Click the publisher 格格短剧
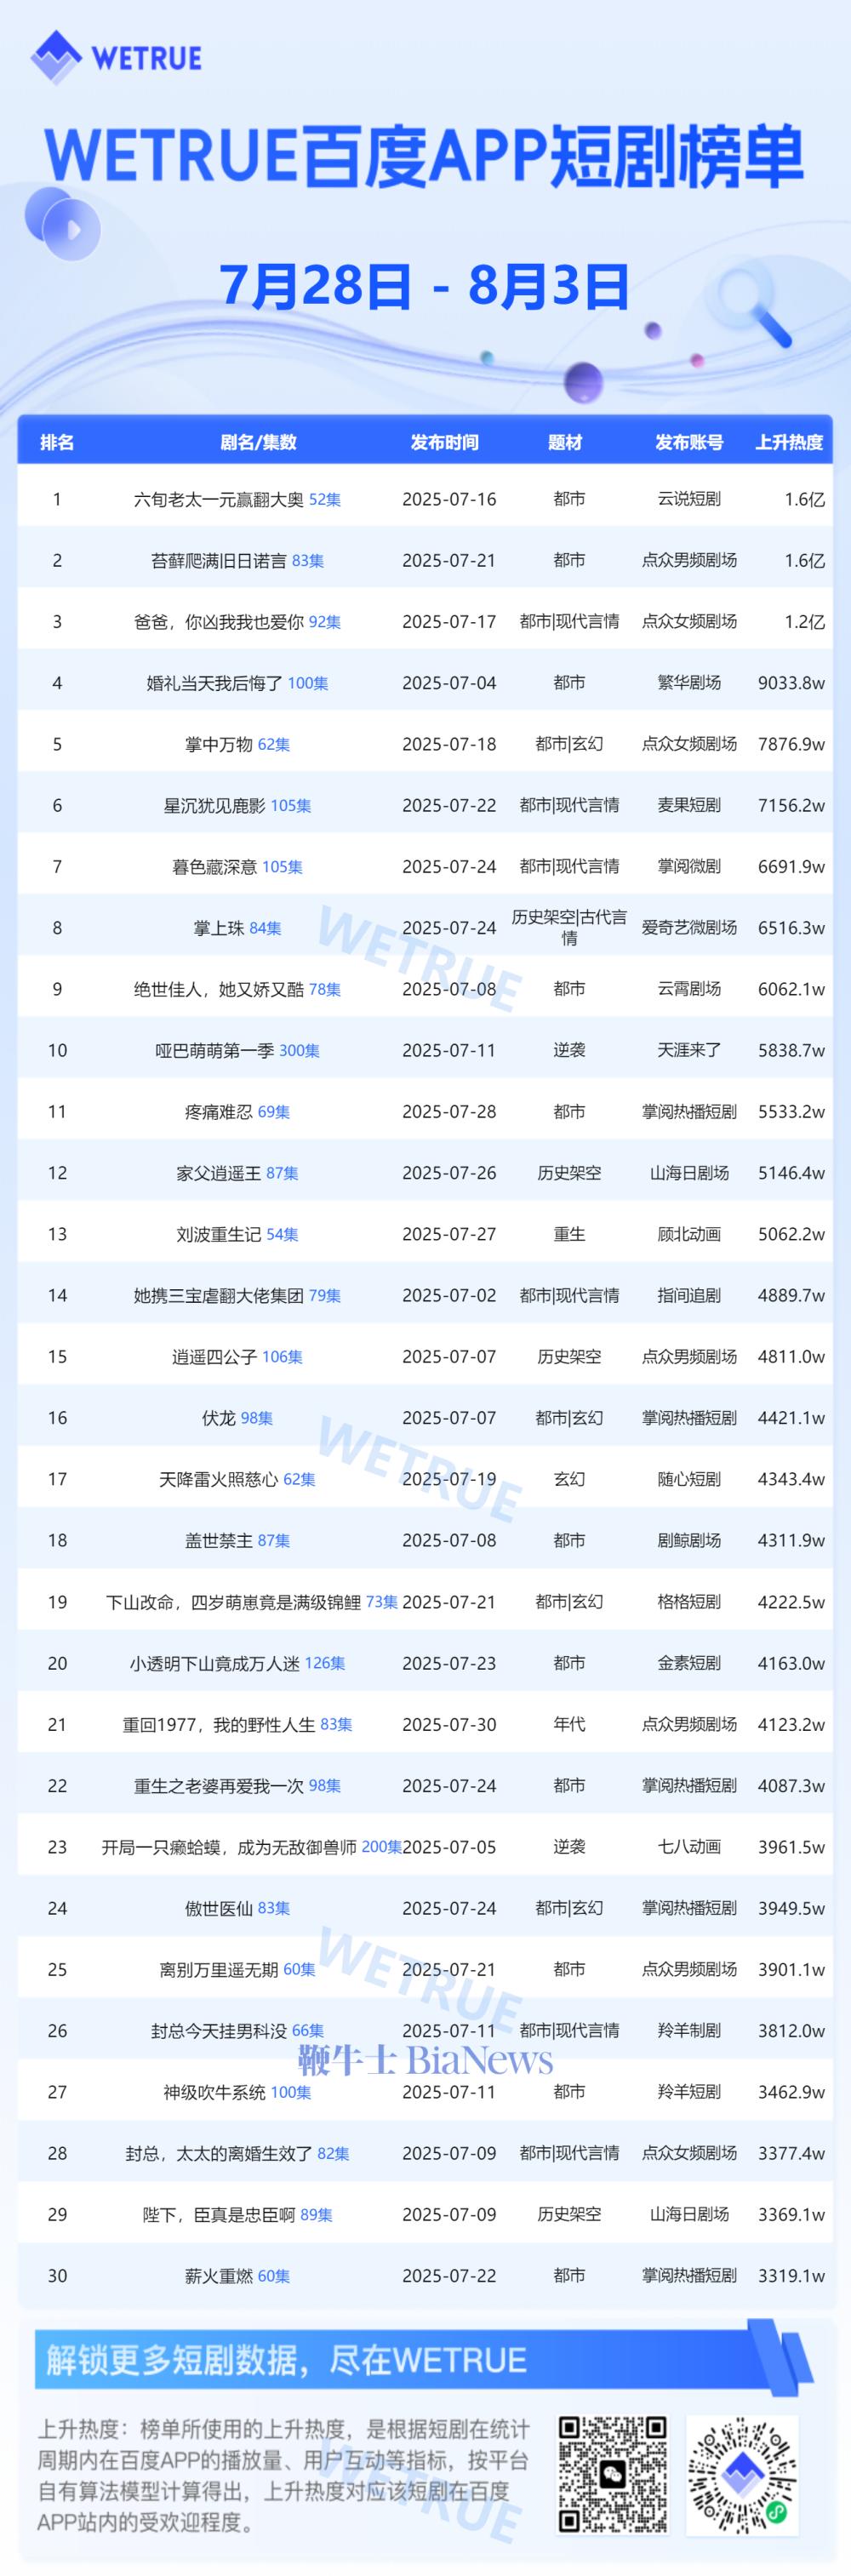This screenshot has width=851, height=2576. (689, 1602)
